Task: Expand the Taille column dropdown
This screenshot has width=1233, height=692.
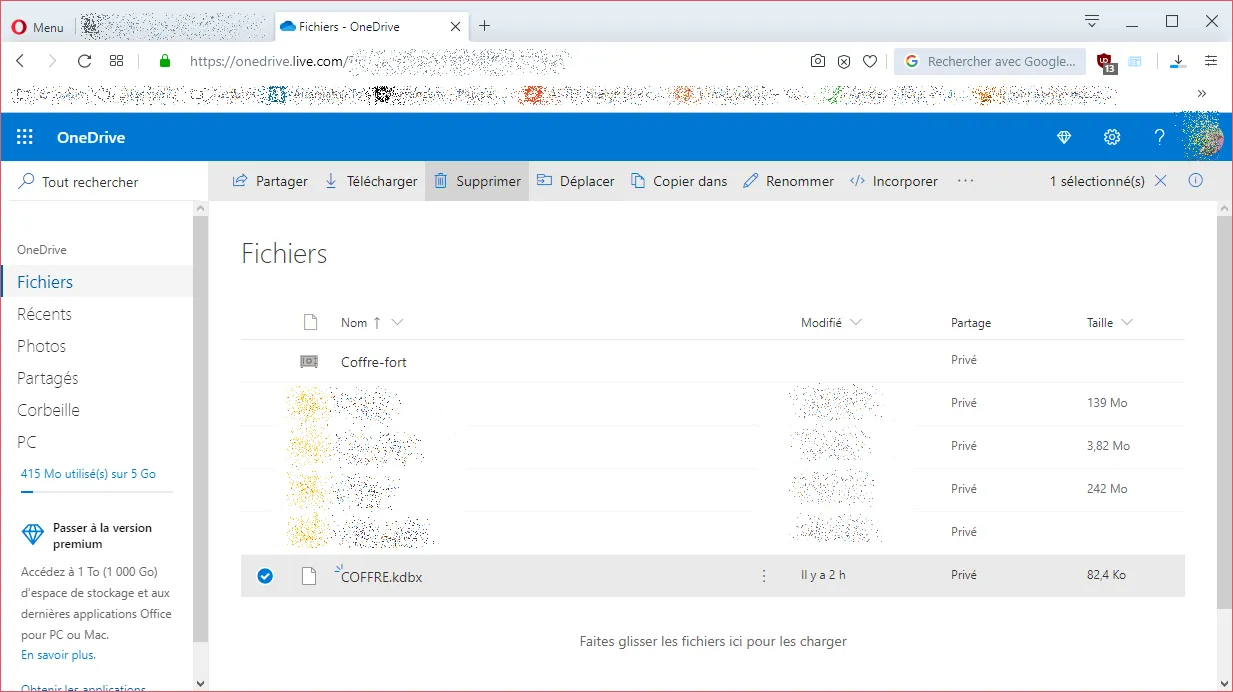Action: click(1127, 322)
